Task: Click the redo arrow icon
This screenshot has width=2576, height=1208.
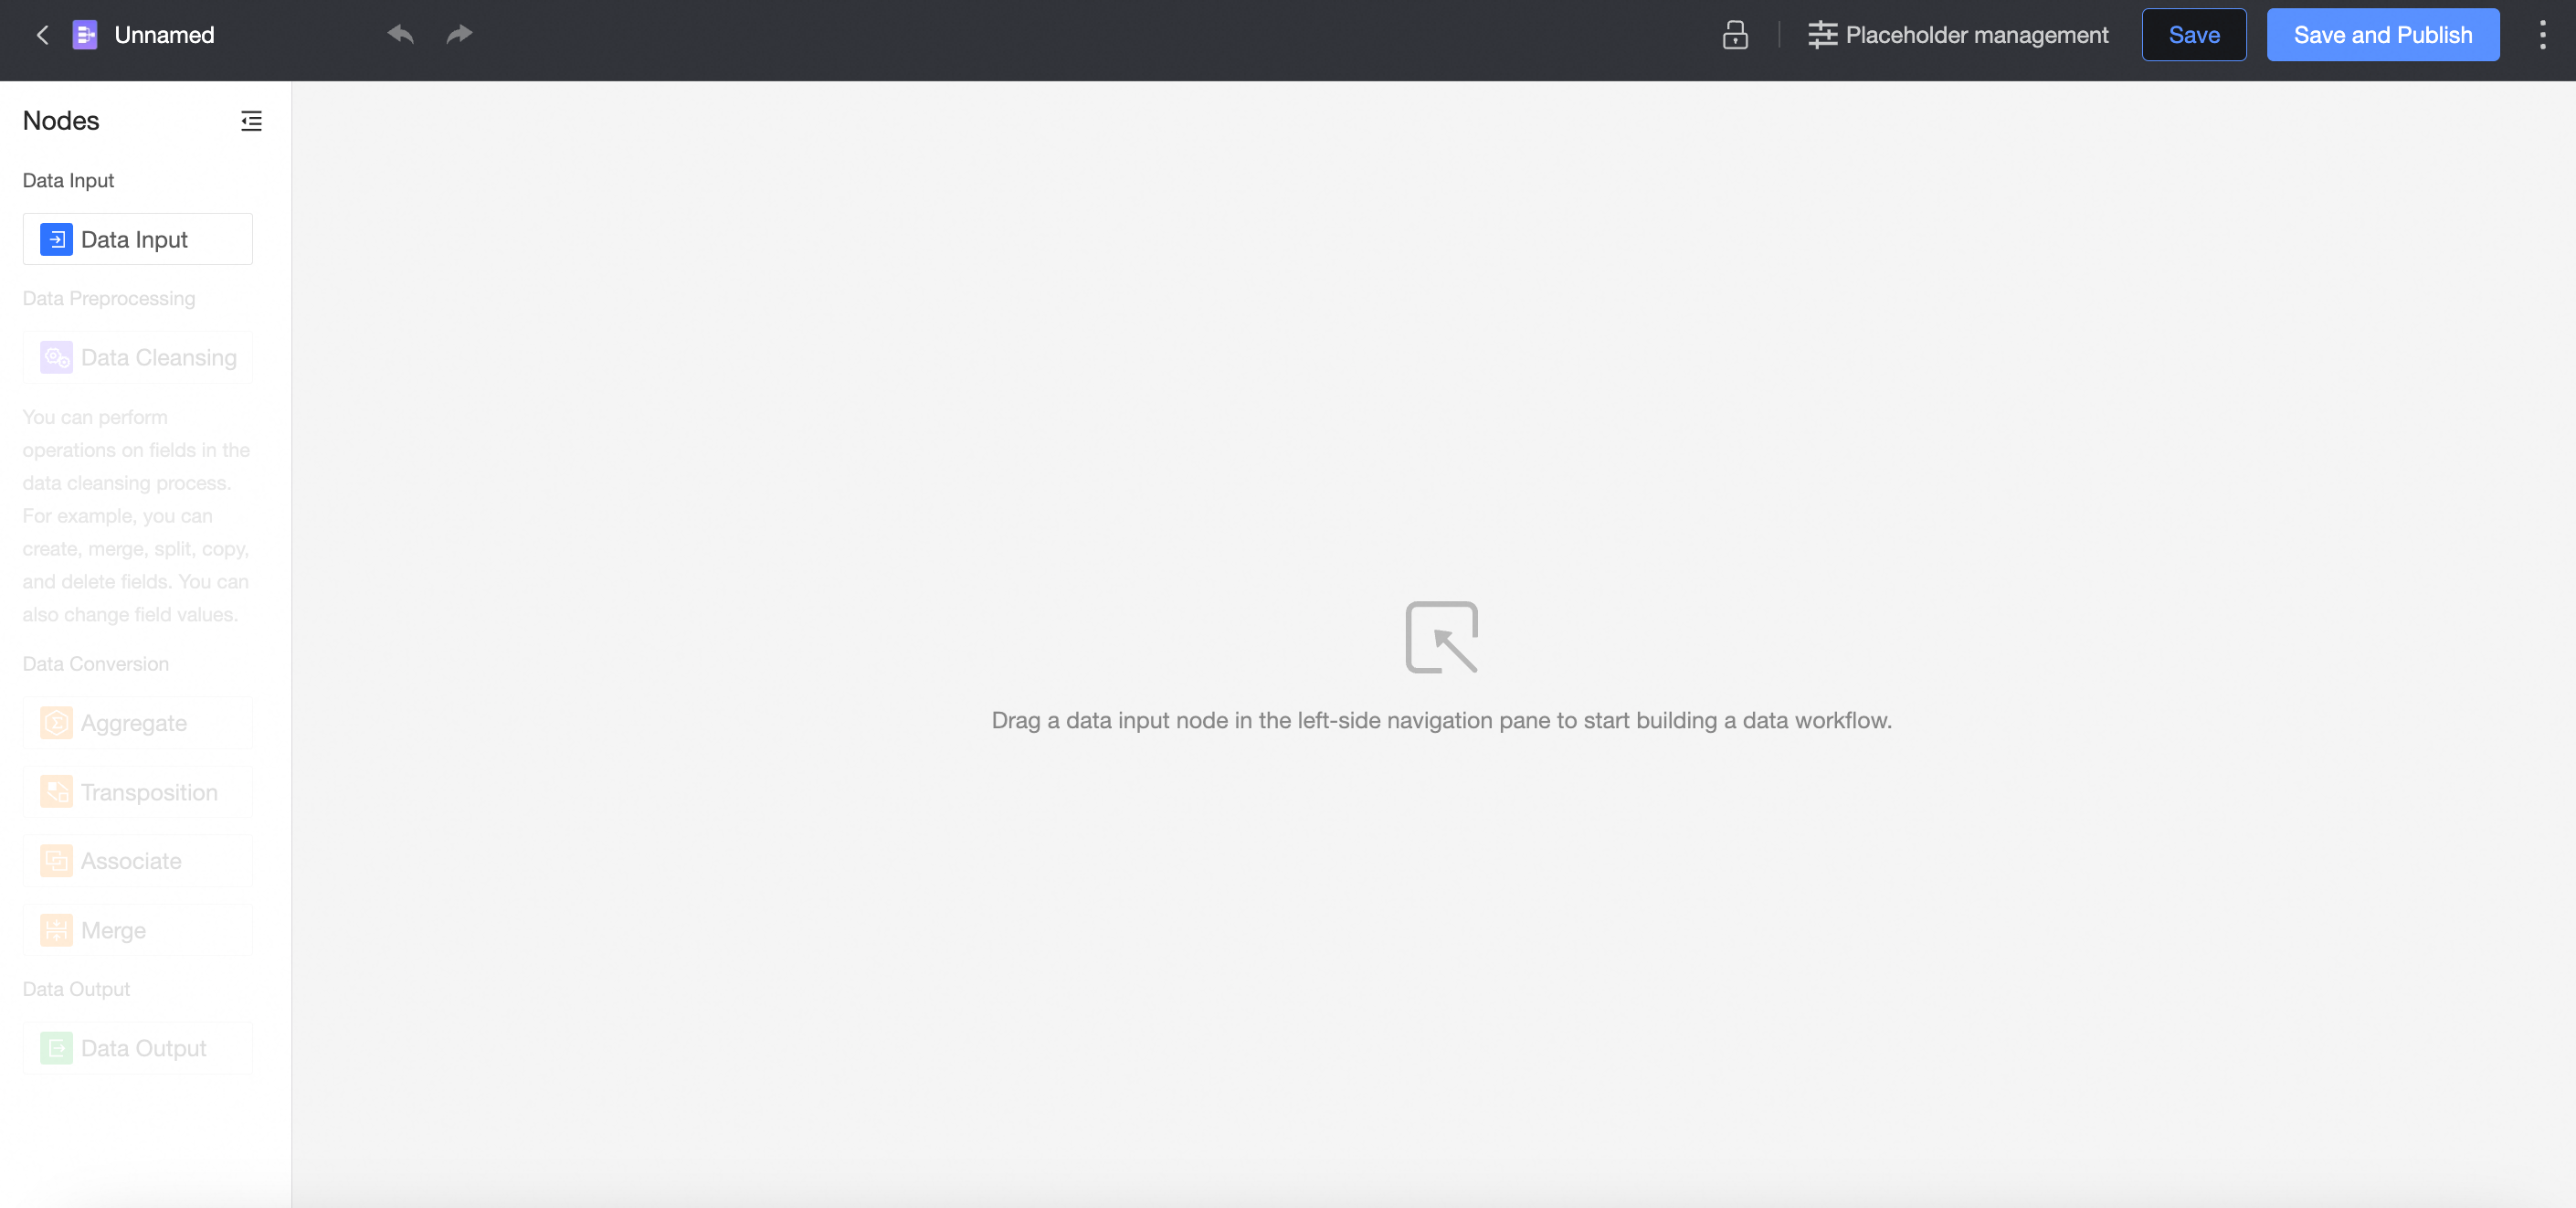Action: point(459,35)
